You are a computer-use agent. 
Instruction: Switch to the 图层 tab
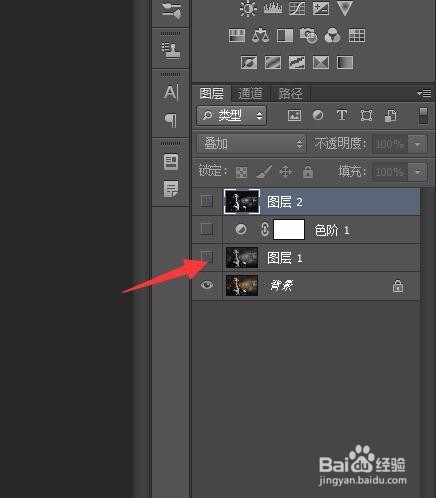pyautogui.click(x=211, y=94)
